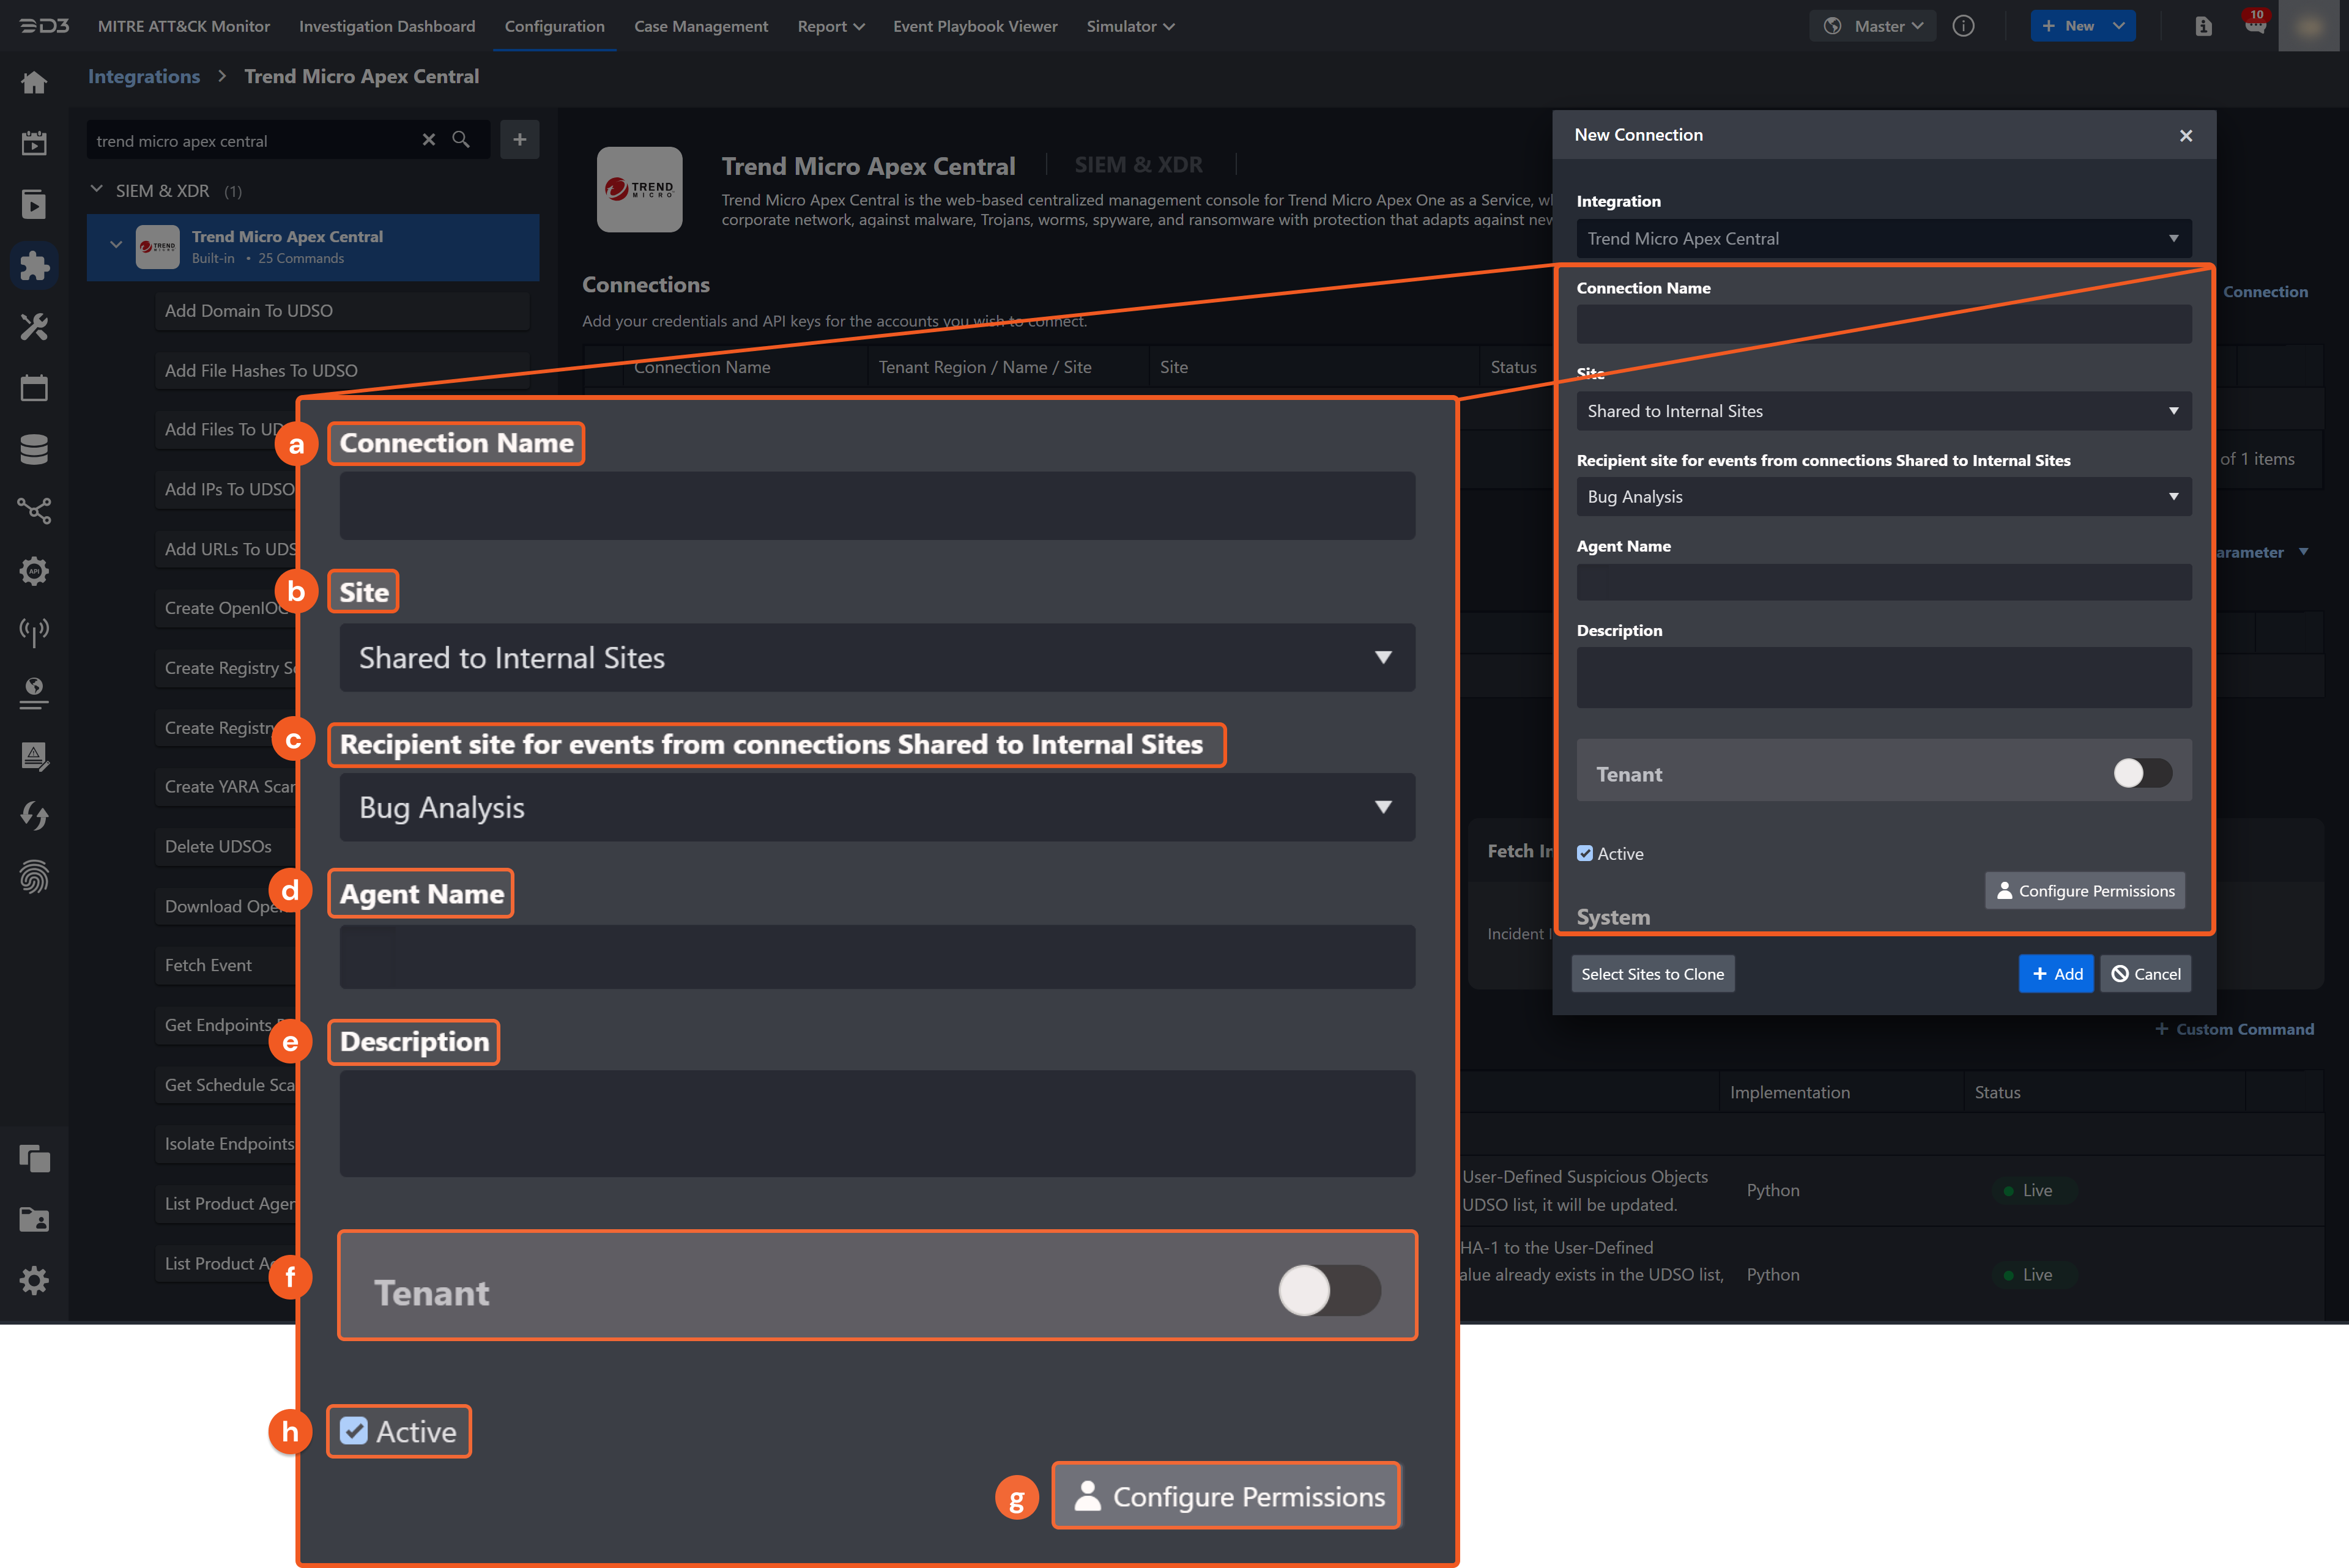Open the Case Management tab

point(700,26)
